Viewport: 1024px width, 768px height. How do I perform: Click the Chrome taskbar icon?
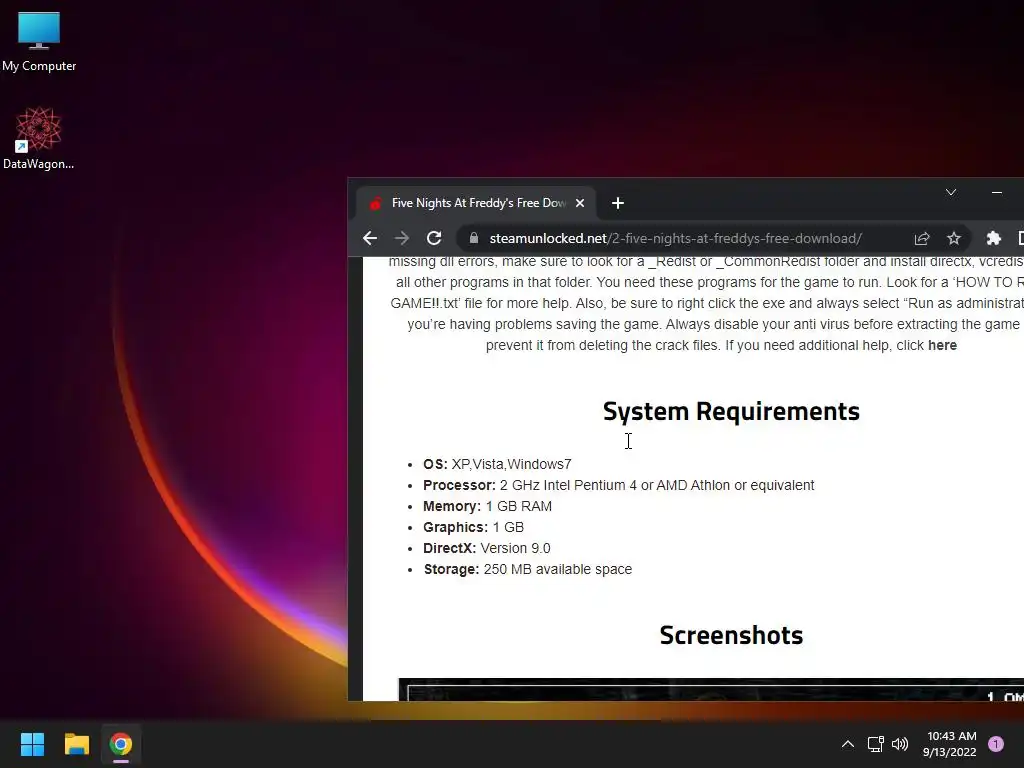(121, 744)
